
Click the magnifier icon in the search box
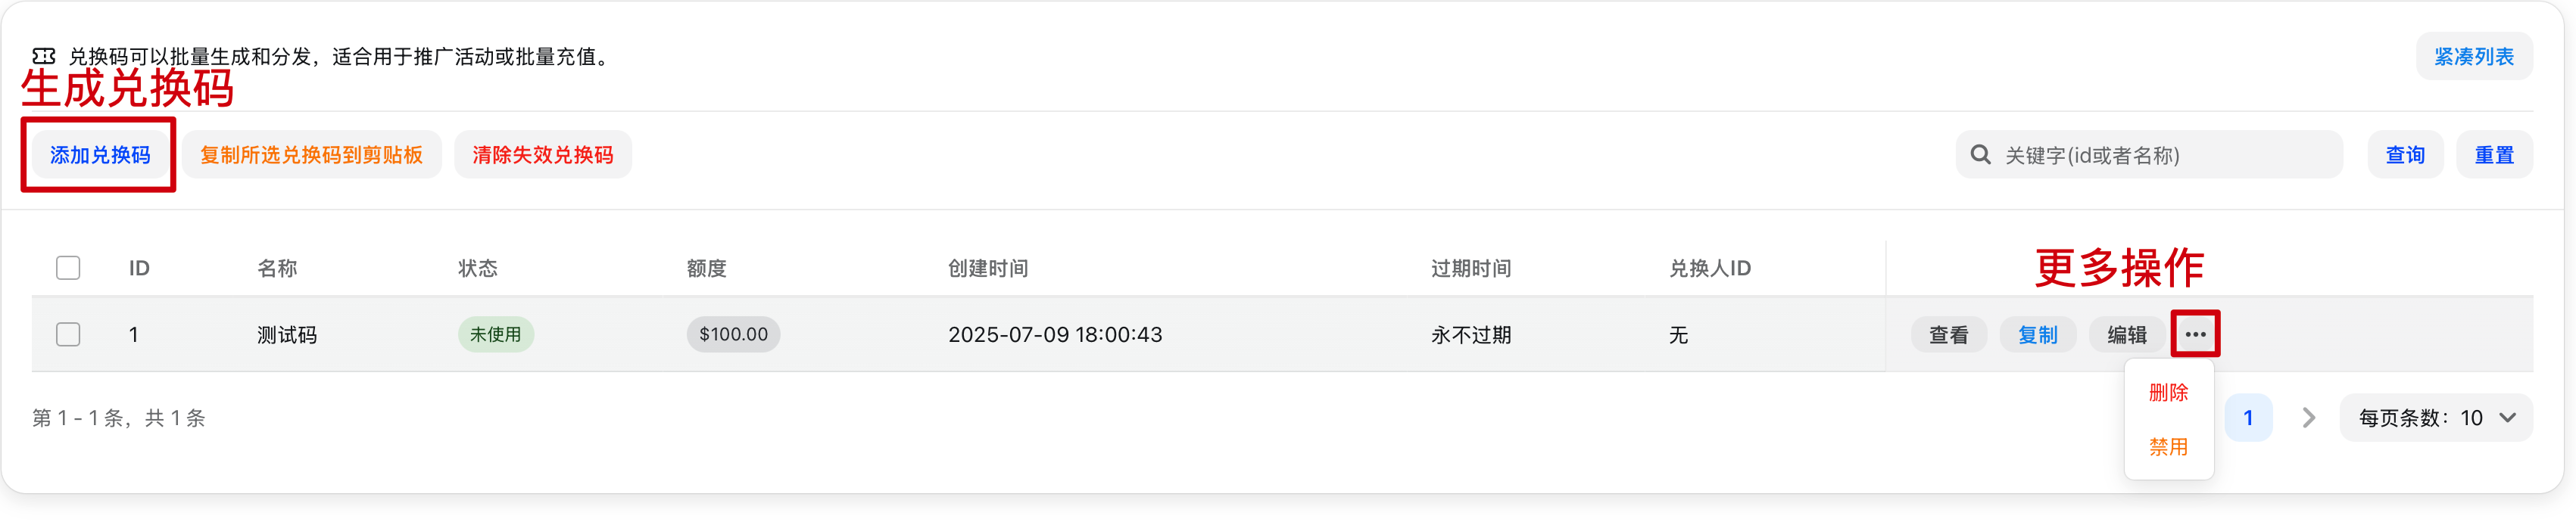[1981, 154]
